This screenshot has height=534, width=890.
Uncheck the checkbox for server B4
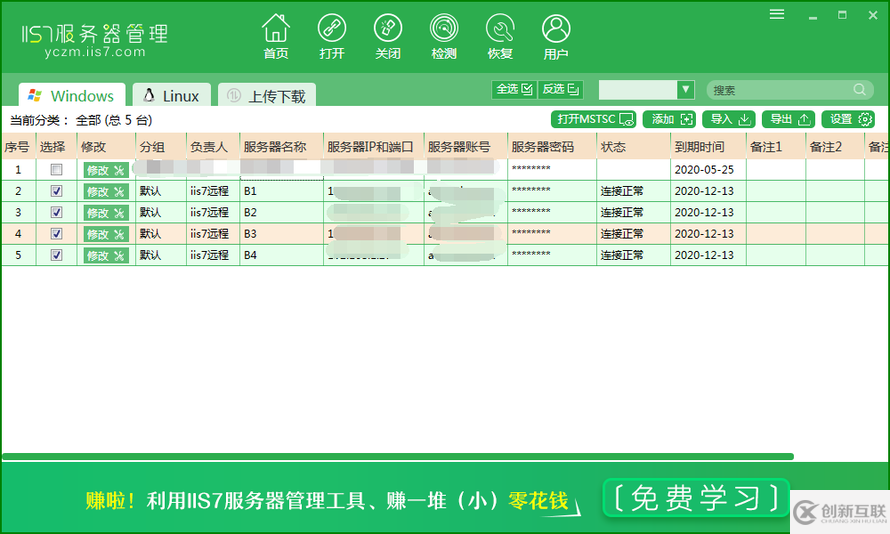coord(57,255)
